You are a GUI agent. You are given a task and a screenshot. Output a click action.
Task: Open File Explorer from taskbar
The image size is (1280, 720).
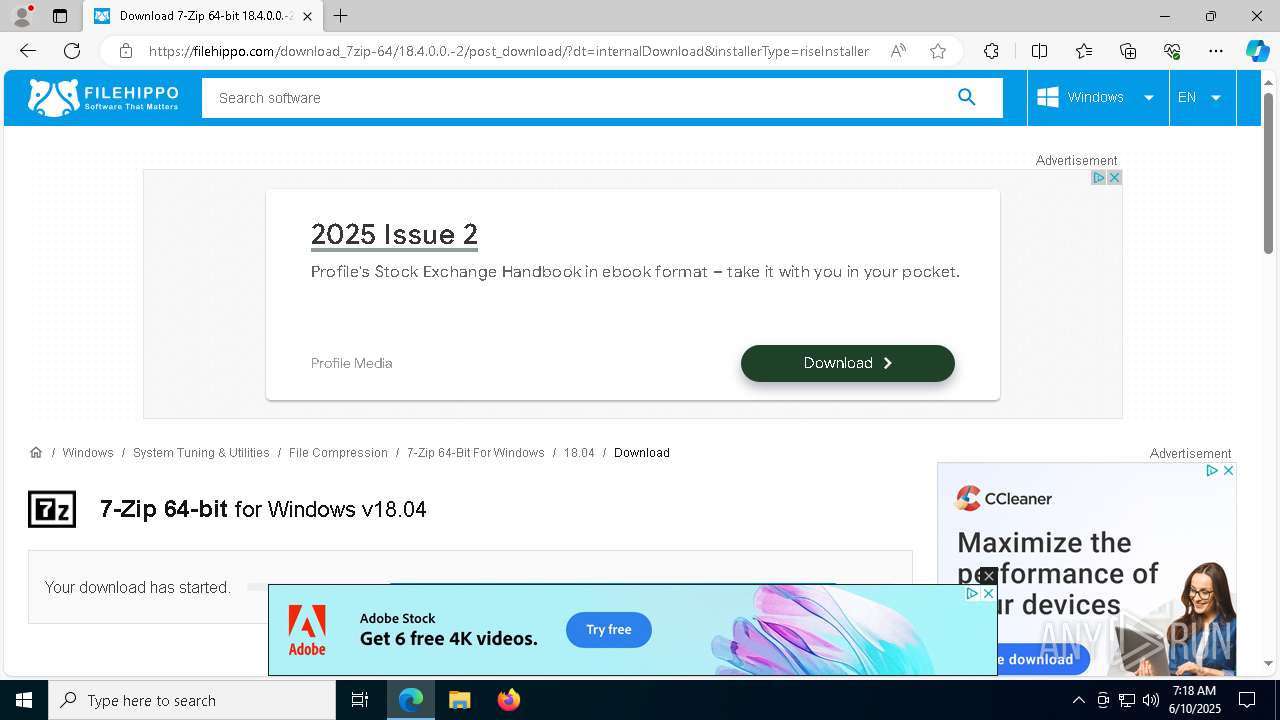pos(460,700)
